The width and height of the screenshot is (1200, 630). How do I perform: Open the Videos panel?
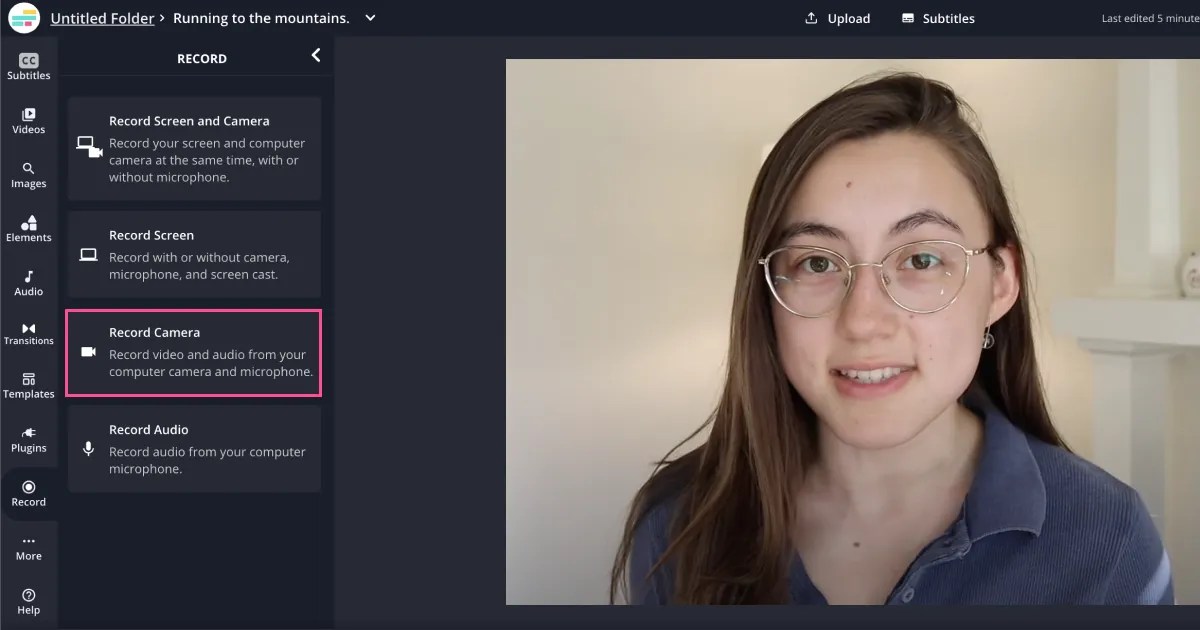[28, 120]
